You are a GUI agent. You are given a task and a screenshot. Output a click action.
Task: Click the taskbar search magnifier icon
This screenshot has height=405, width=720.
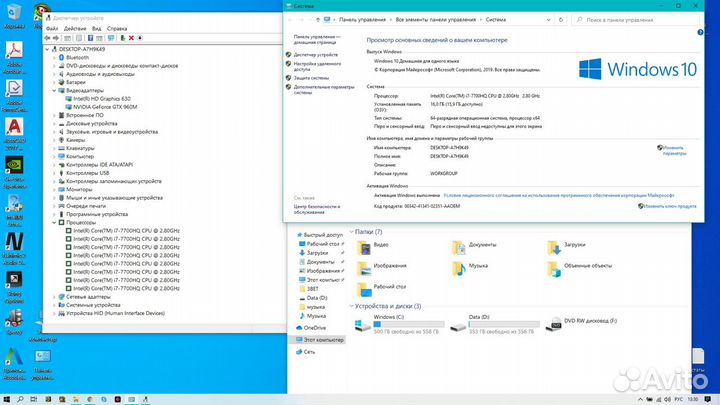click(x=20, y=399)
